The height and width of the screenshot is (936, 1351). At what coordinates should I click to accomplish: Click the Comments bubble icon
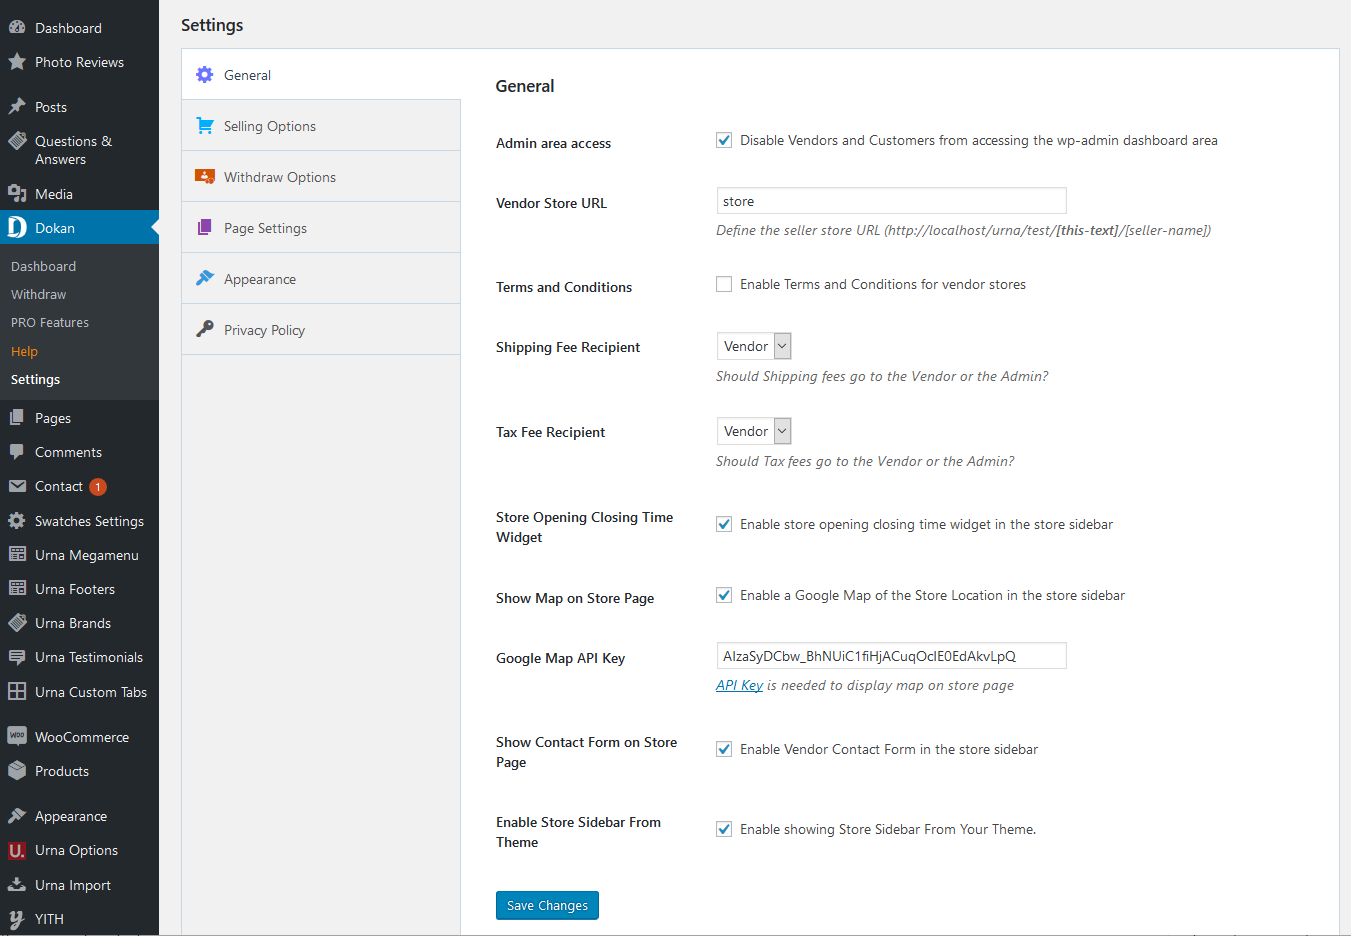[x=17, y=452]
